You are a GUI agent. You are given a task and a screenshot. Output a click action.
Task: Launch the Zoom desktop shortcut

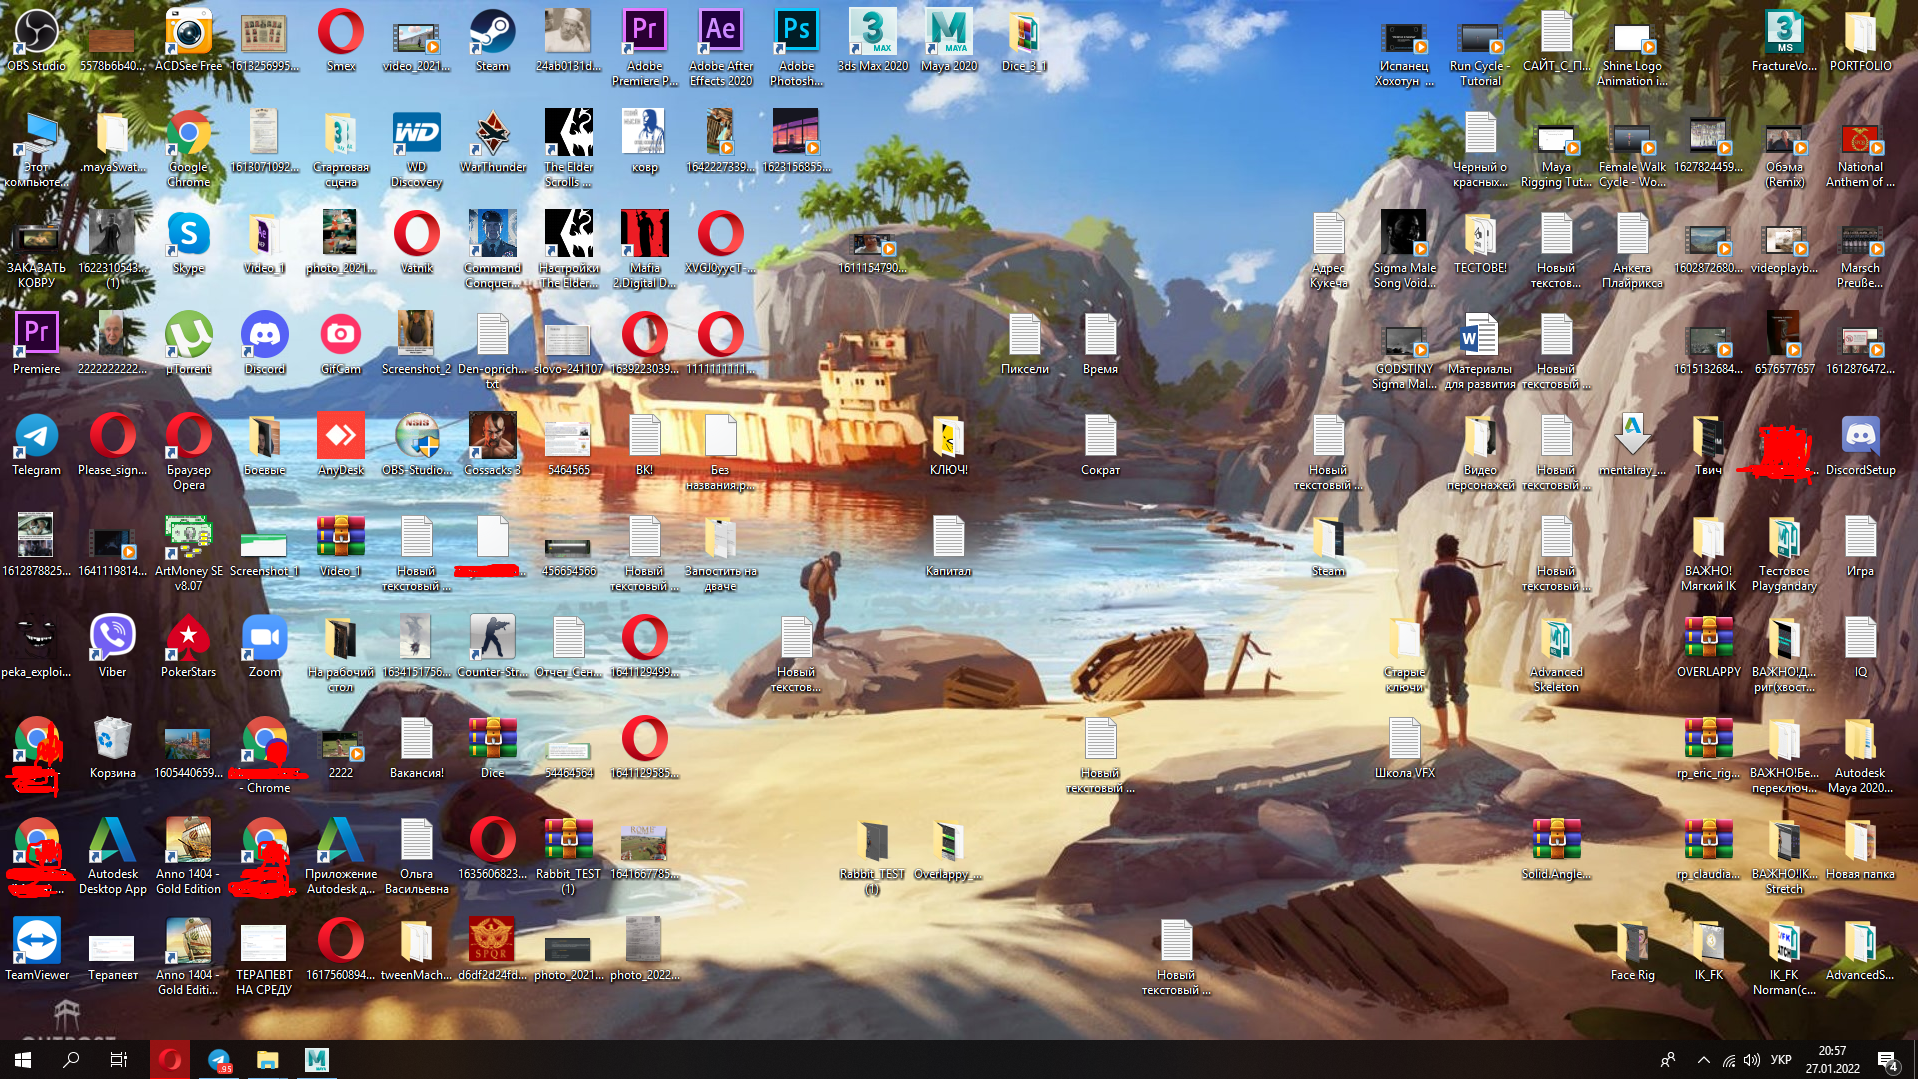click(x=264, y=646)
